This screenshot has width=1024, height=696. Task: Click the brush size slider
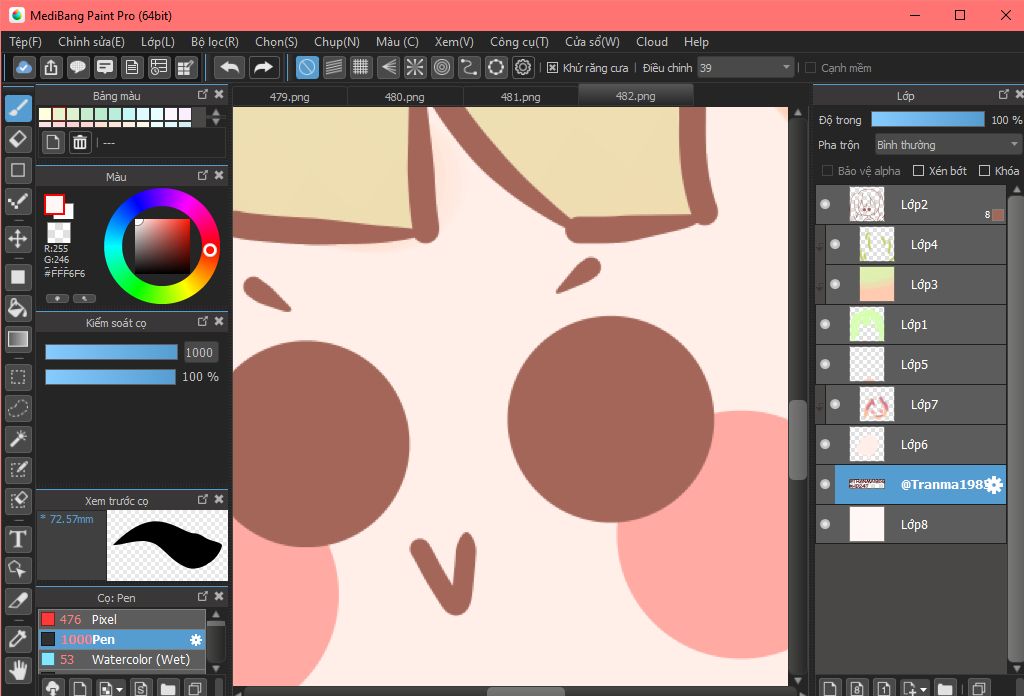(111, 353)
